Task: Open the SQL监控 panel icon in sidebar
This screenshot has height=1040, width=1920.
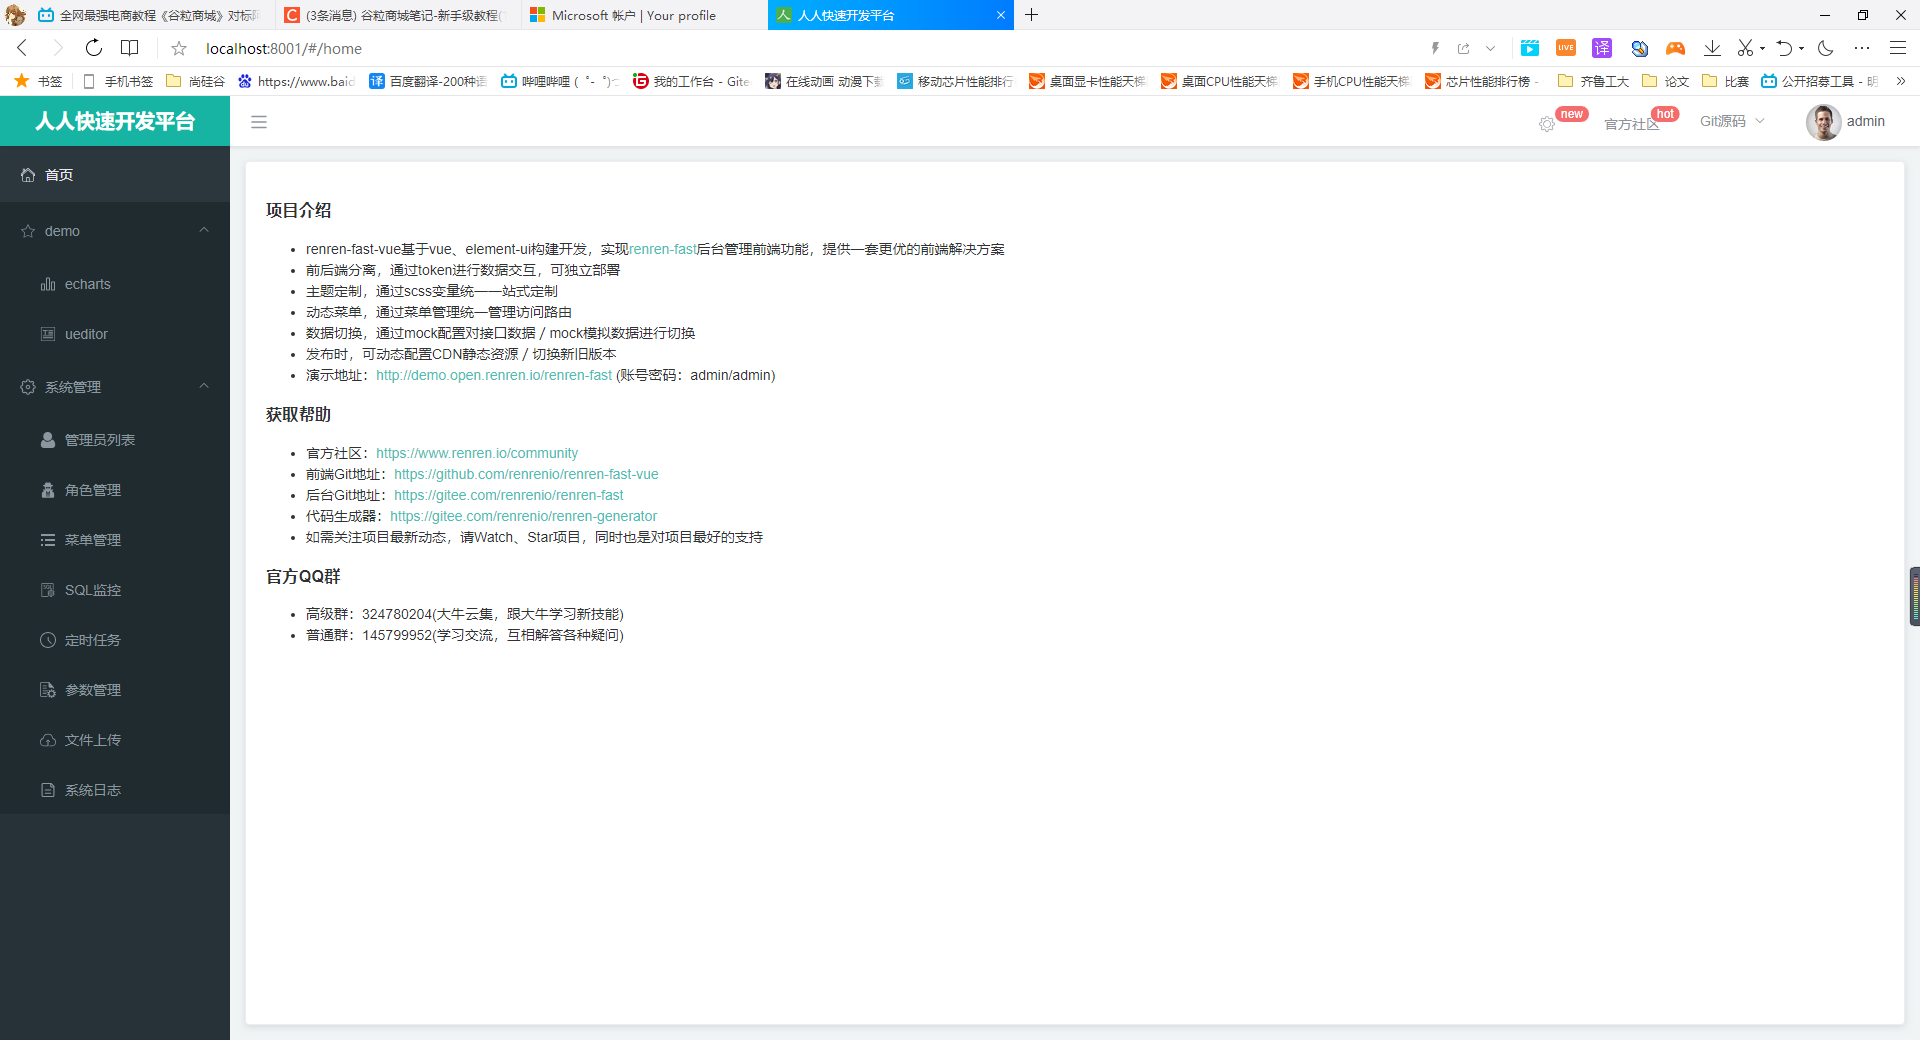Action: click(x=48, y=590)
